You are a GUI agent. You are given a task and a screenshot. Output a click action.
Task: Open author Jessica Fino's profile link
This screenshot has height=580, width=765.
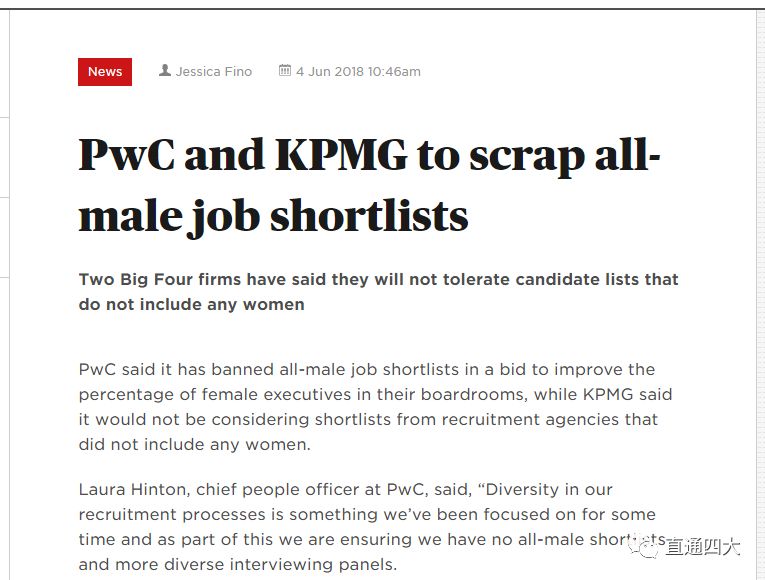point(214,72)
